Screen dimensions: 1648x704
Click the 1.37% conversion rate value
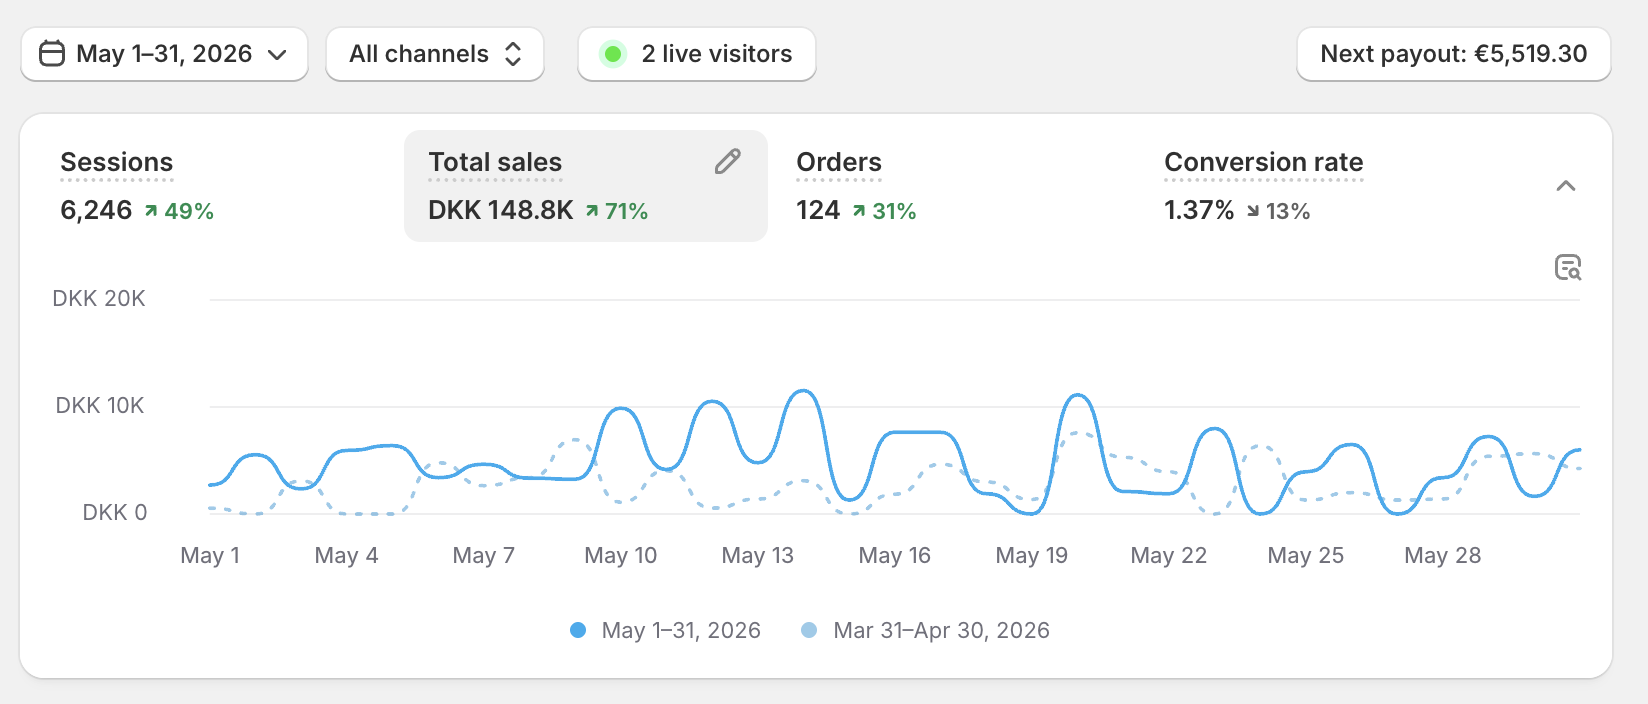coord(1199,210)
